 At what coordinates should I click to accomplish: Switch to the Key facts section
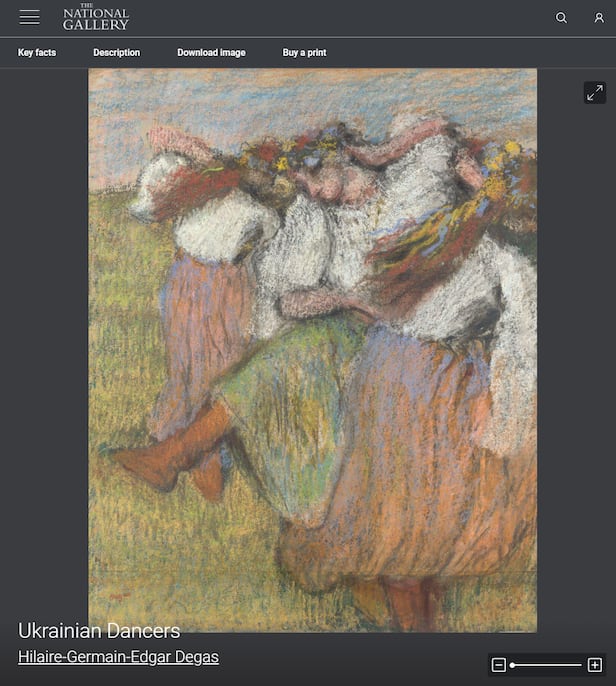click(x=37, y=53)
